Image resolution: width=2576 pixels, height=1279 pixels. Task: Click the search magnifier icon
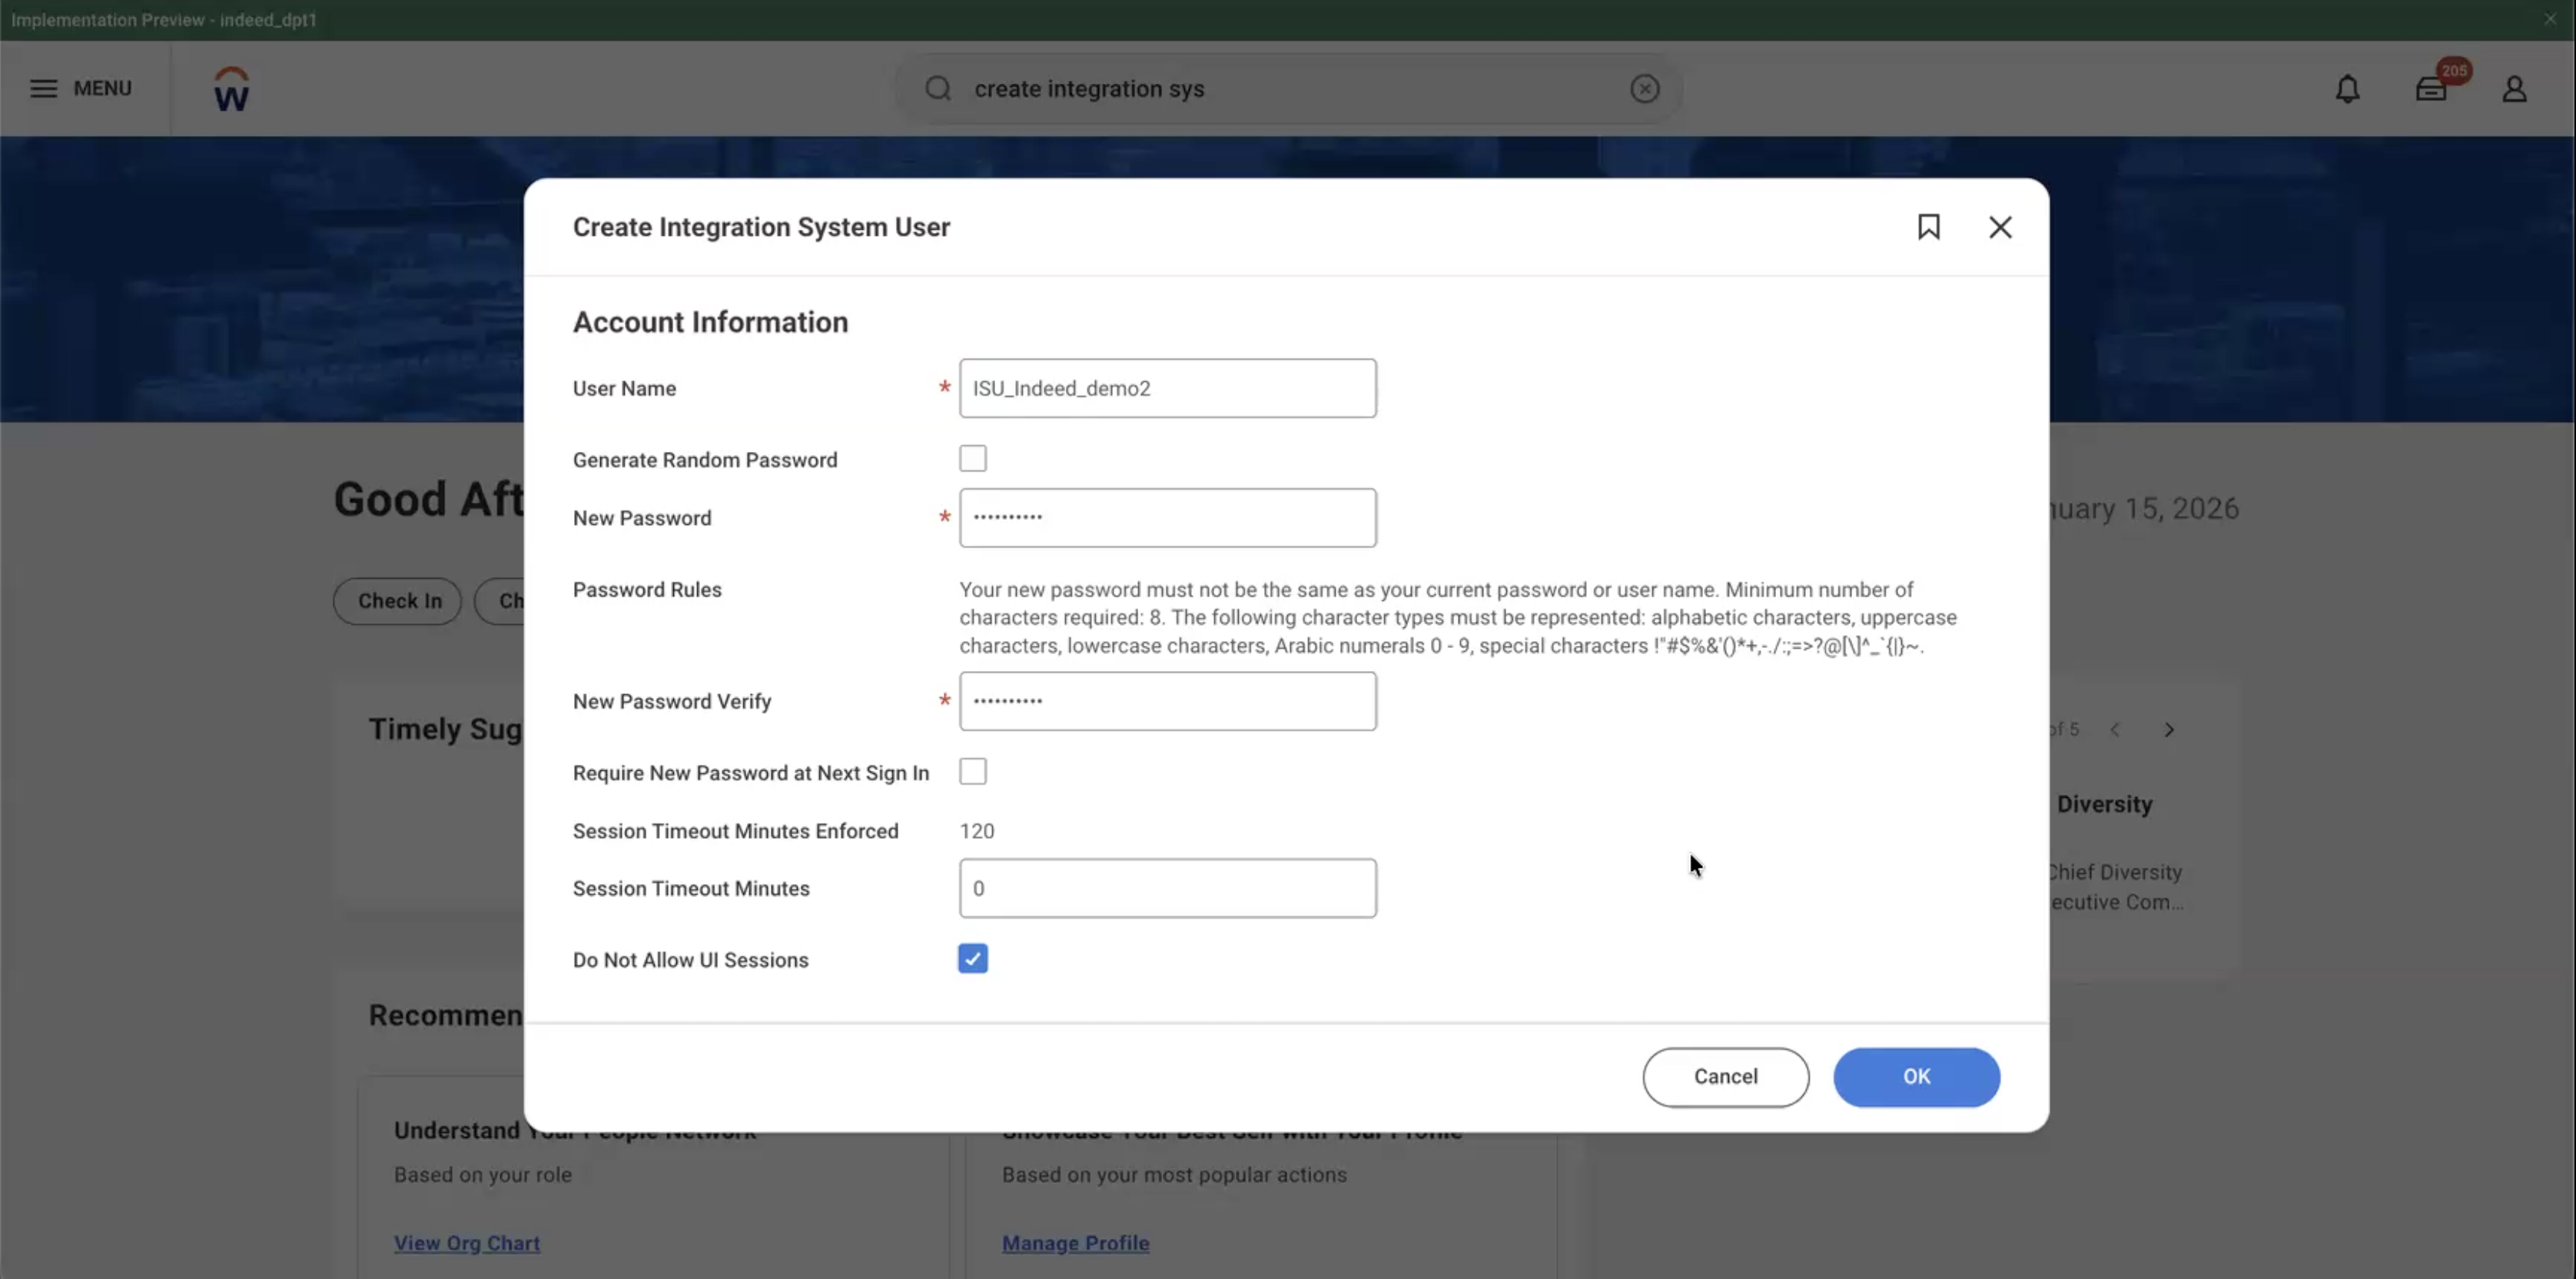point(938,88)
